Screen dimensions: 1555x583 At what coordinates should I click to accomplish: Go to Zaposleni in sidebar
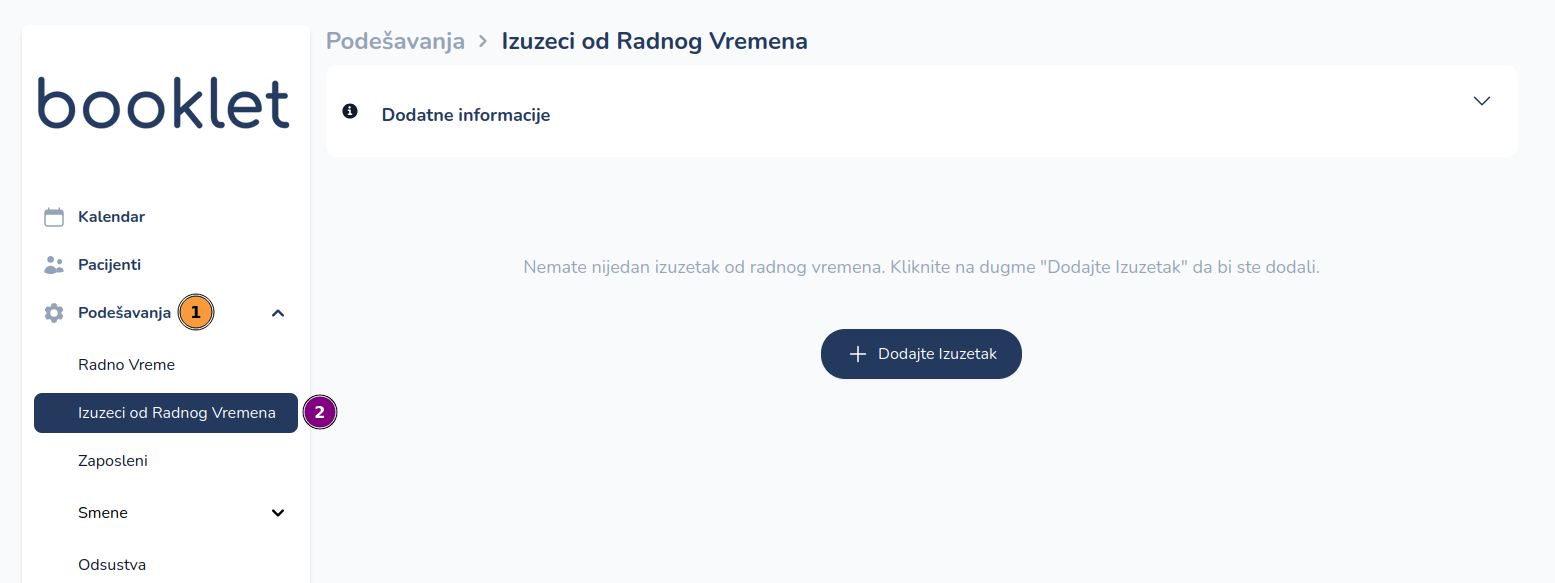(x=113, y=461)
